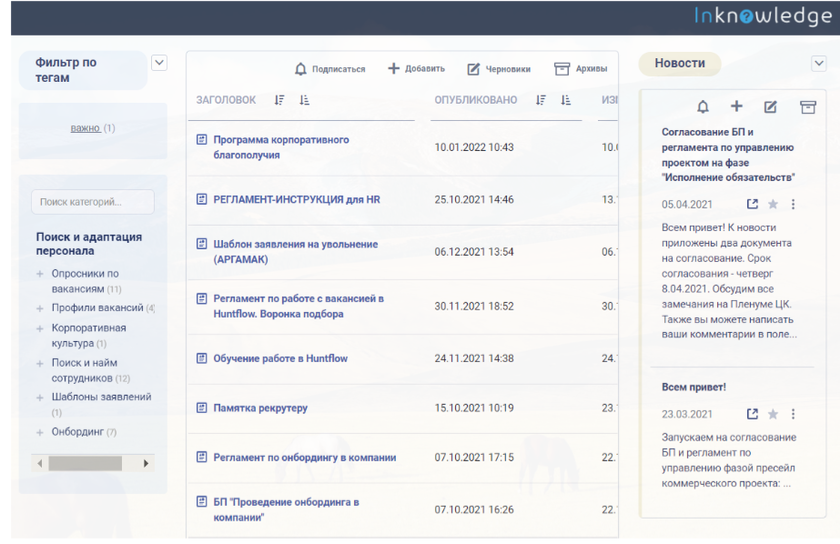Toggle favorite star on 23.03.2021 news
Screen dimensions: 840x544
(773, 414)
